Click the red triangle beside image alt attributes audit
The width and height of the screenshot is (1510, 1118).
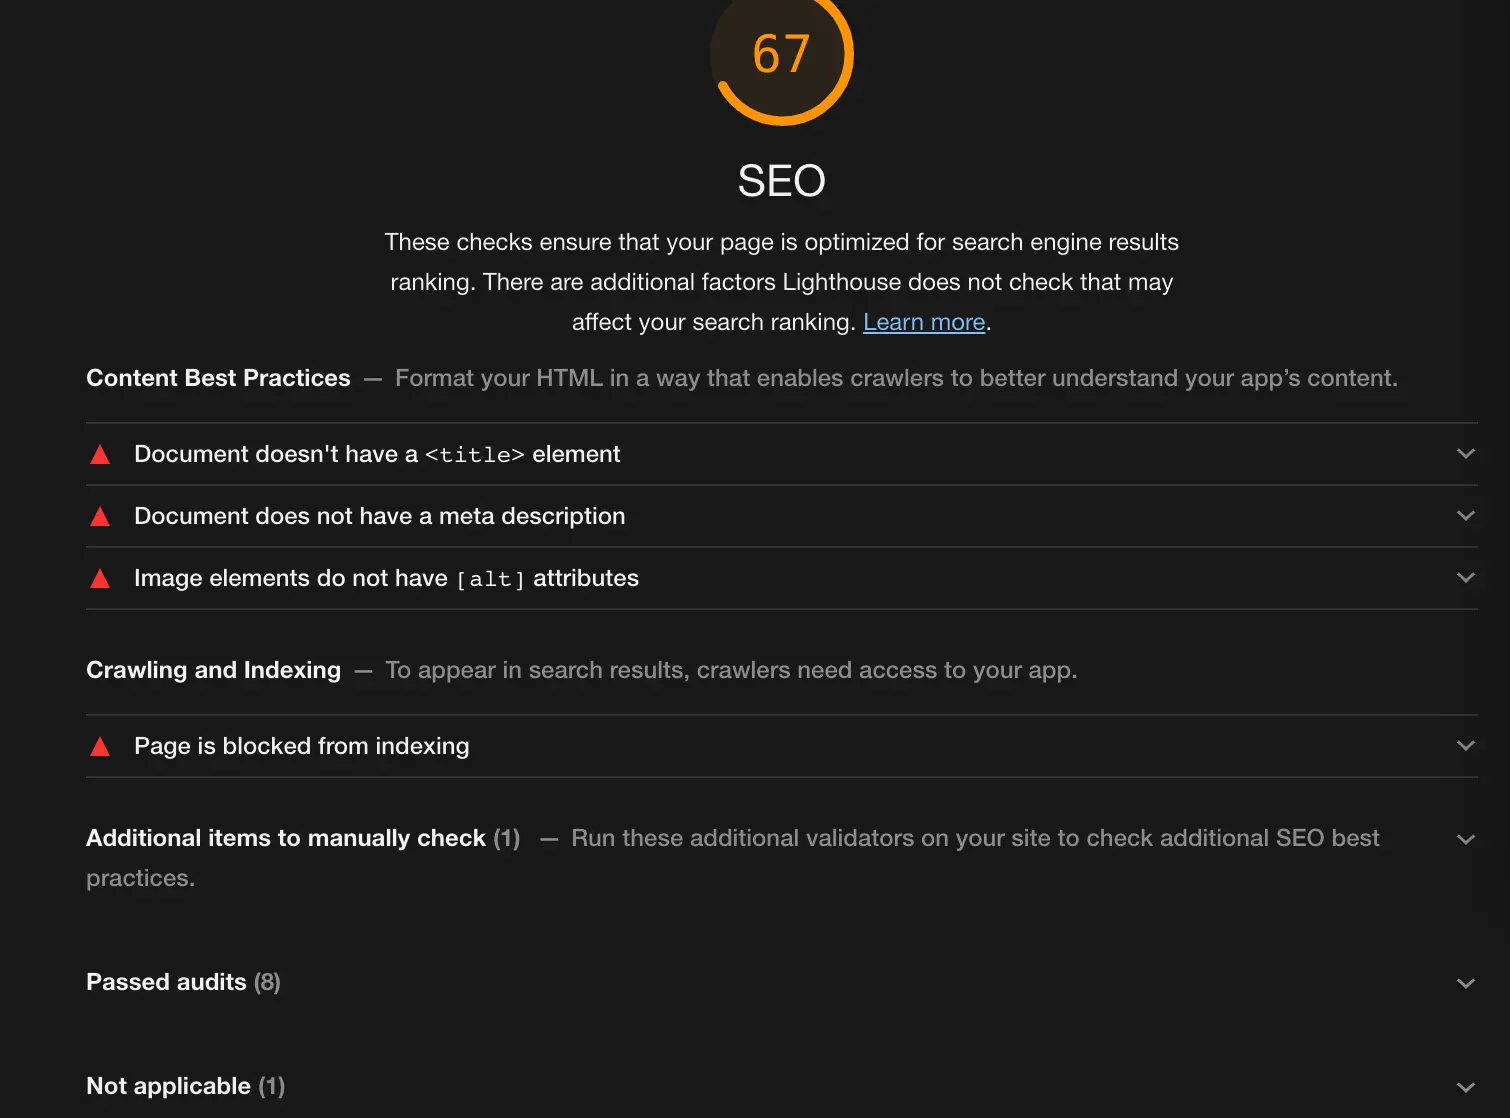(100, 579)
